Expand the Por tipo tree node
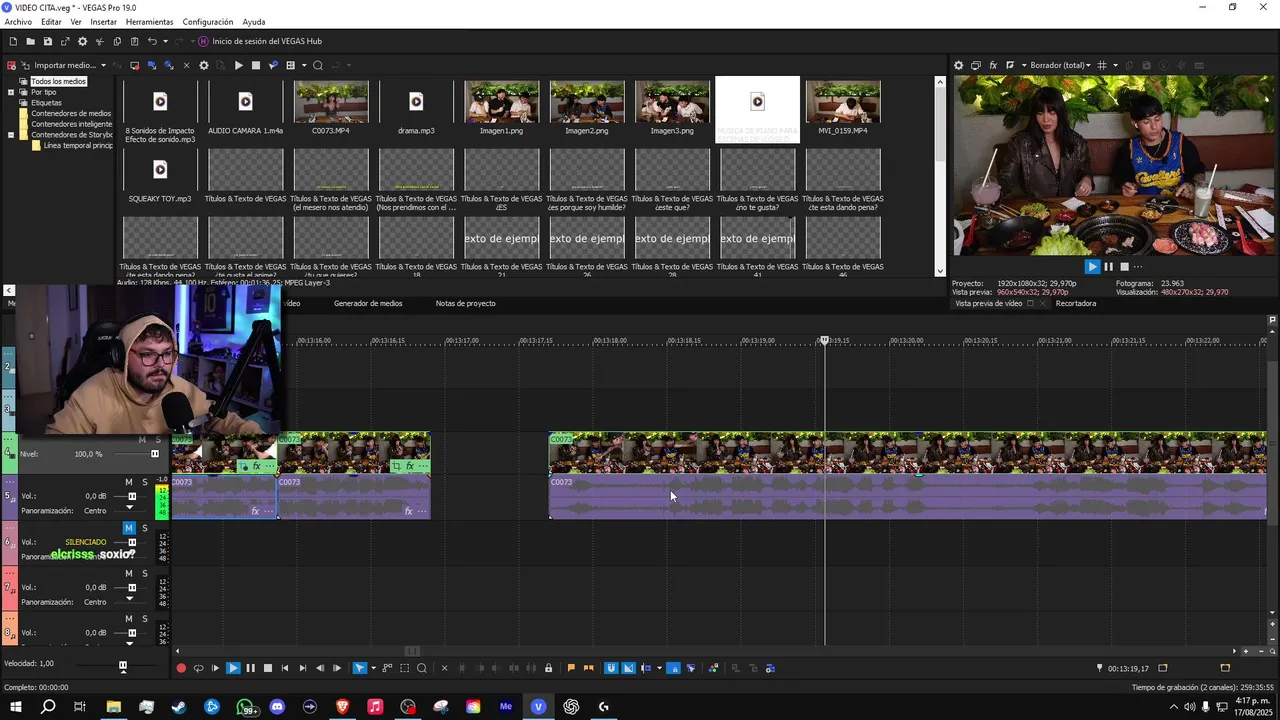1280x720 pixels. pos(11,92)
